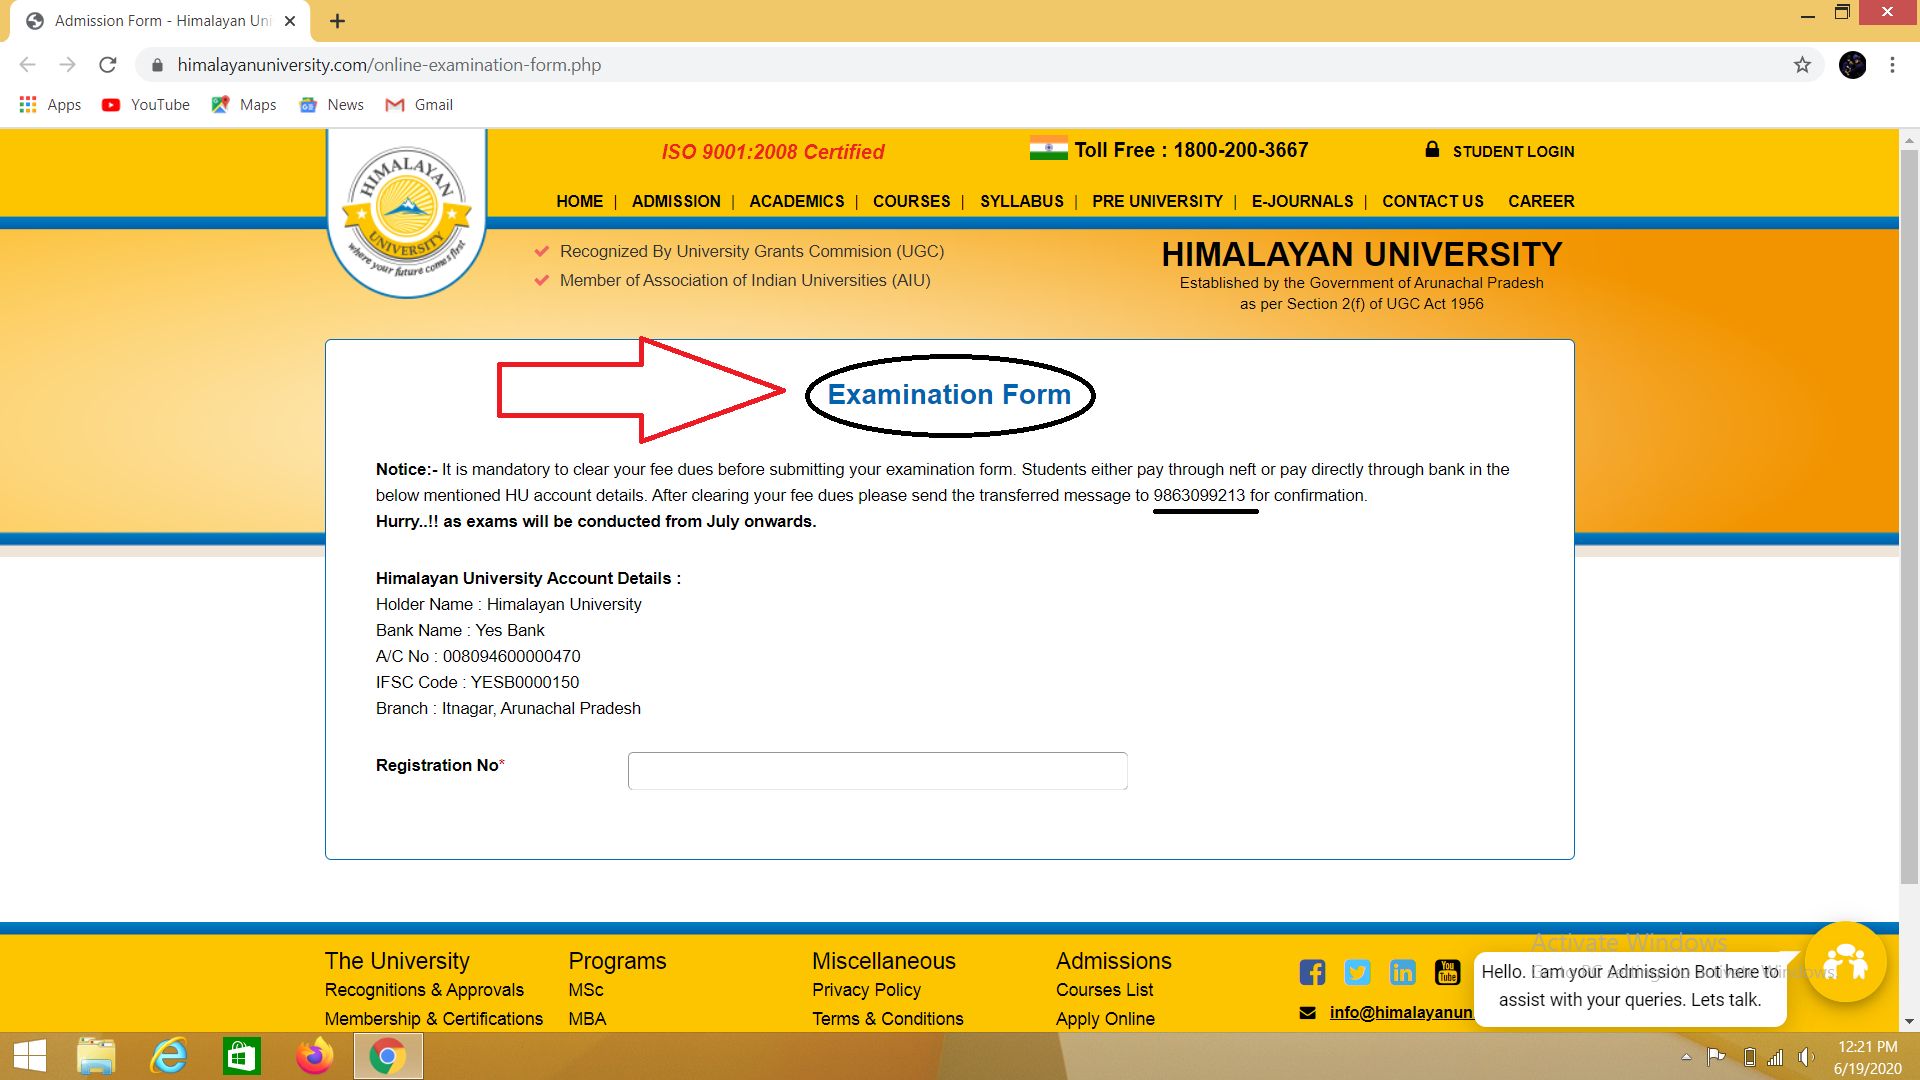
Task: Open the COURSES menu
Action: (x=912, y=201)
